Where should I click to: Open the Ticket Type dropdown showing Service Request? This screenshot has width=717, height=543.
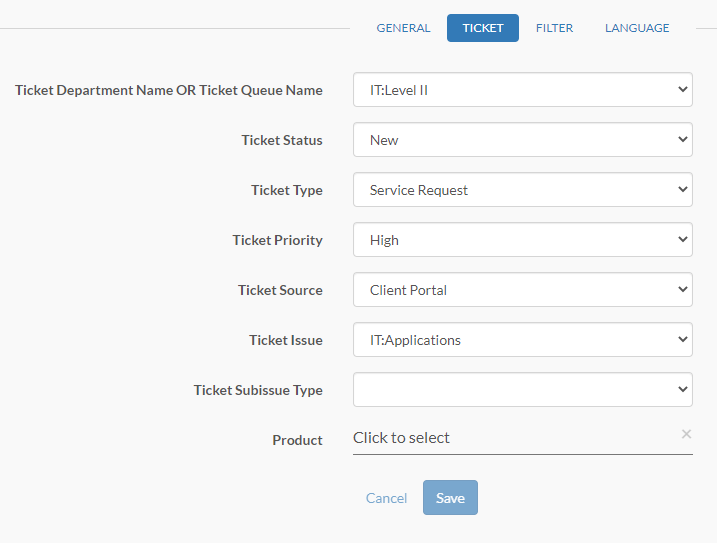[523, 190]
